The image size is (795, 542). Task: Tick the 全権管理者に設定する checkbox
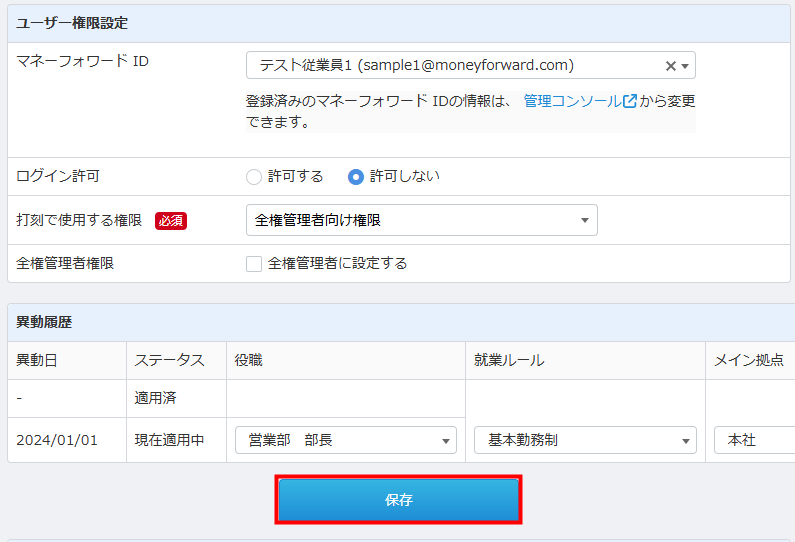(254, 264)
